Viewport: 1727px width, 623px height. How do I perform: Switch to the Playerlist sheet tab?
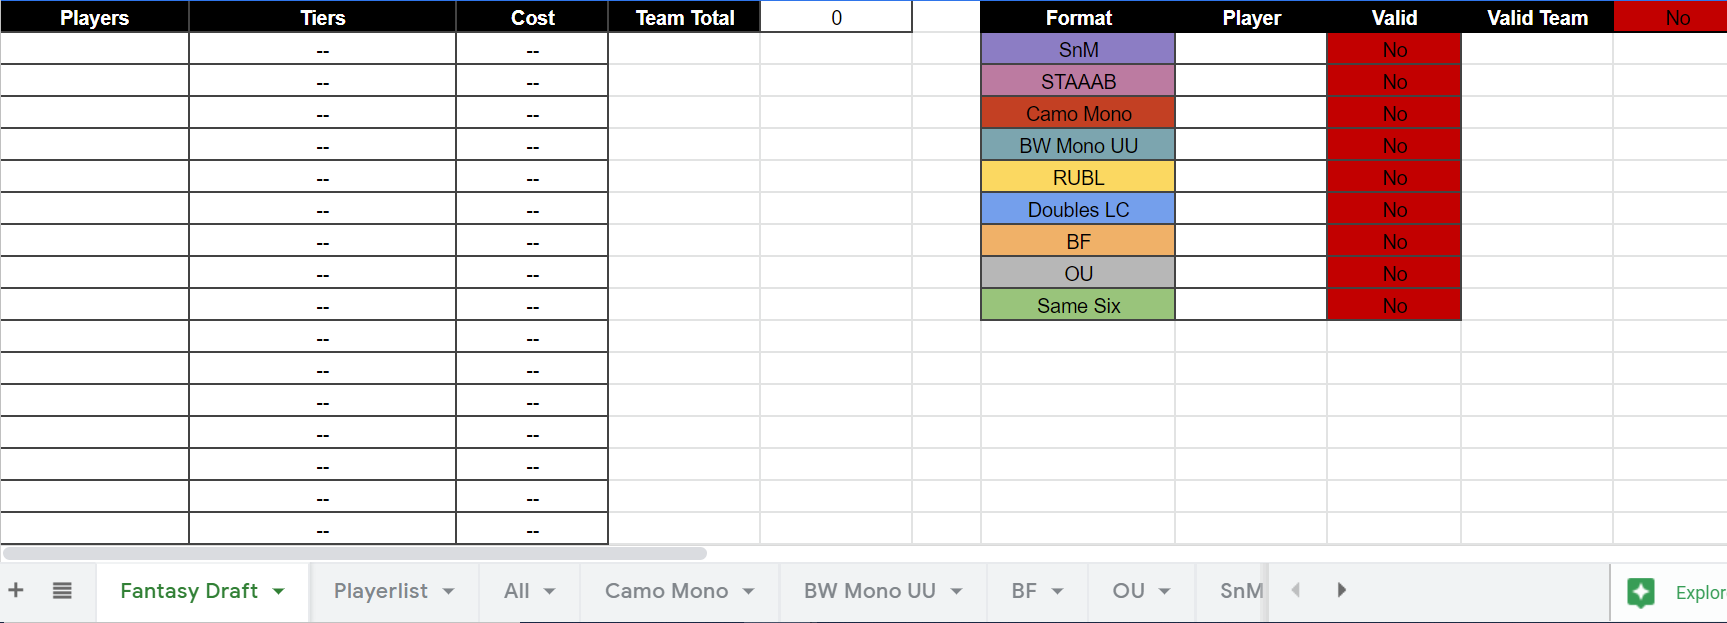[x=380, y=591]
